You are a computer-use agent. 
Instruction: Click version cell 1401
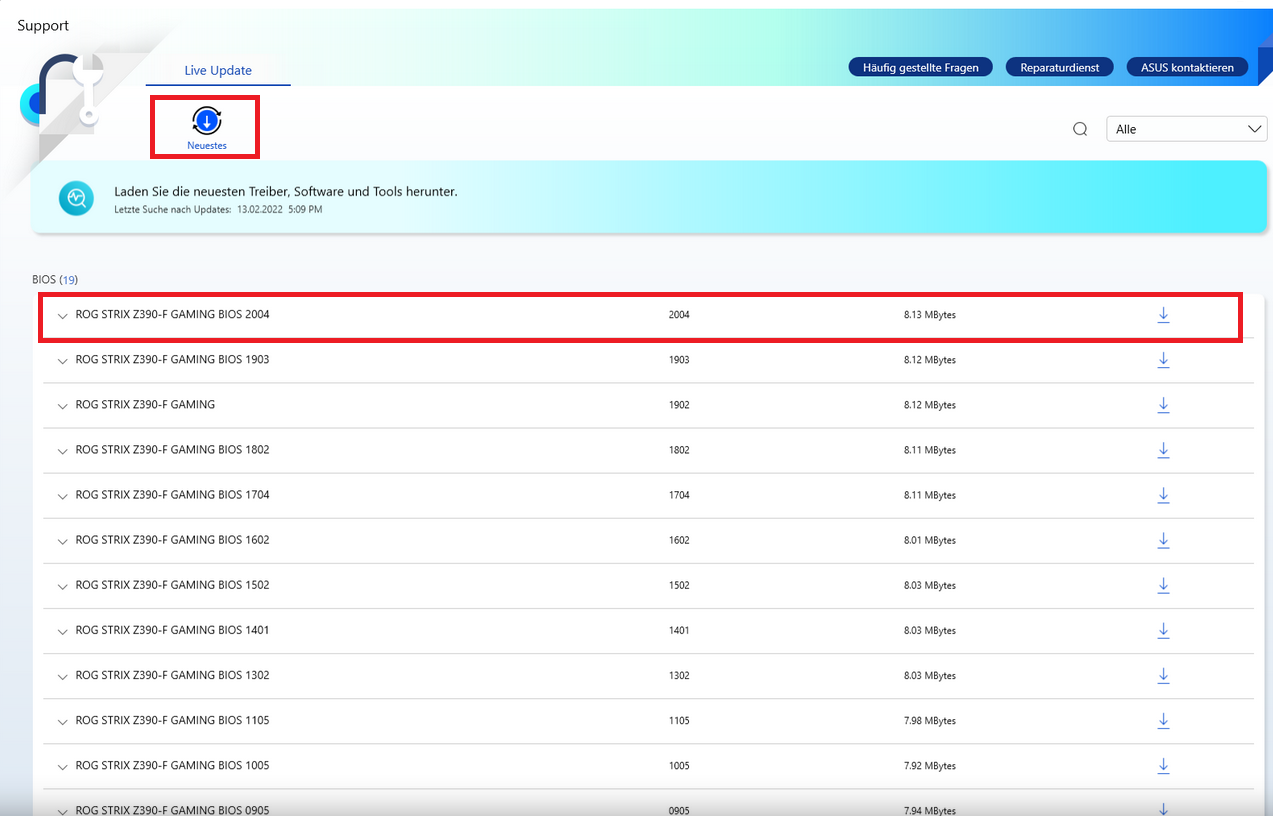pos(679,631)
